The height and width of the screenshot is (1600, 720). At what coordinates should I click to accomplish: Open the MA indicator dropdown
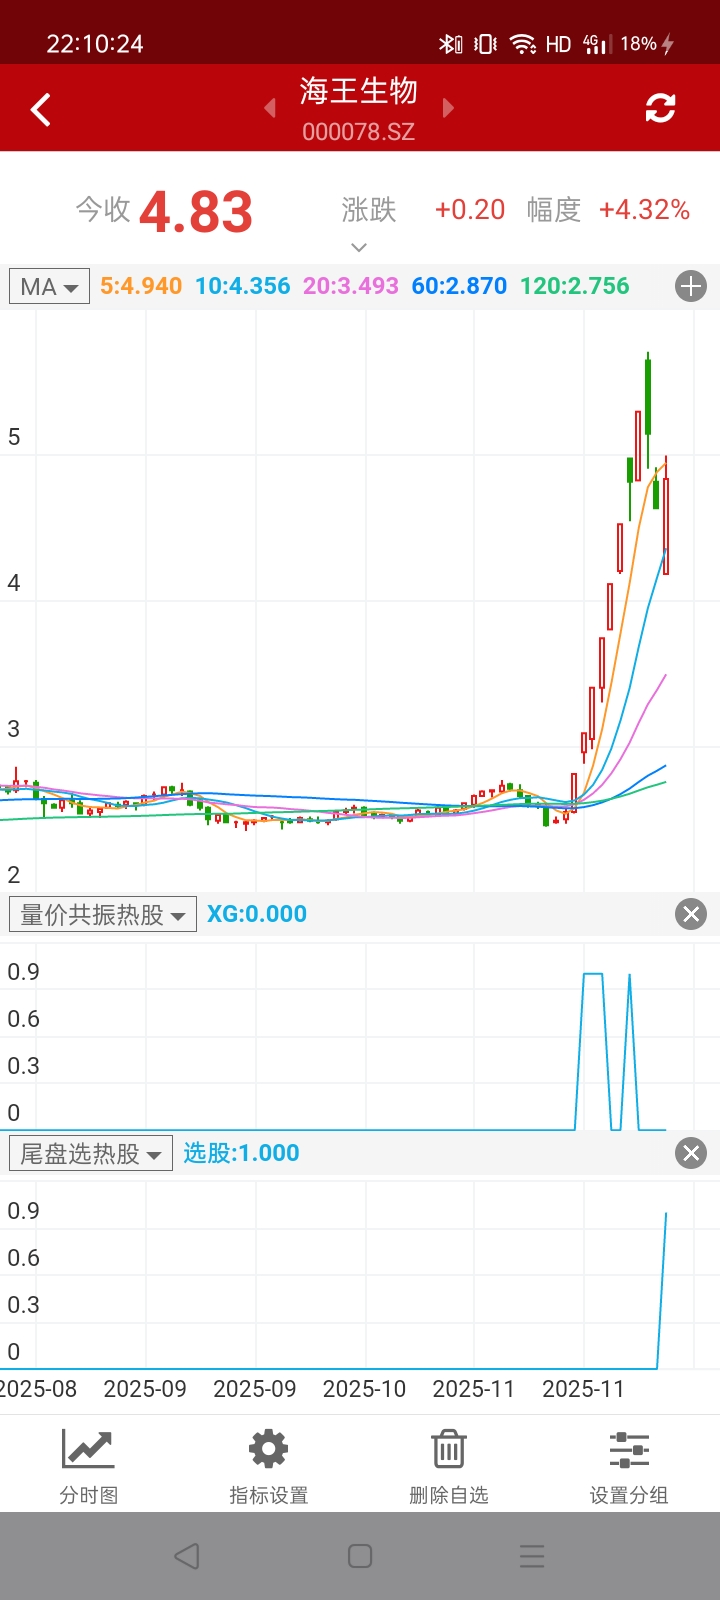[49, 287]
